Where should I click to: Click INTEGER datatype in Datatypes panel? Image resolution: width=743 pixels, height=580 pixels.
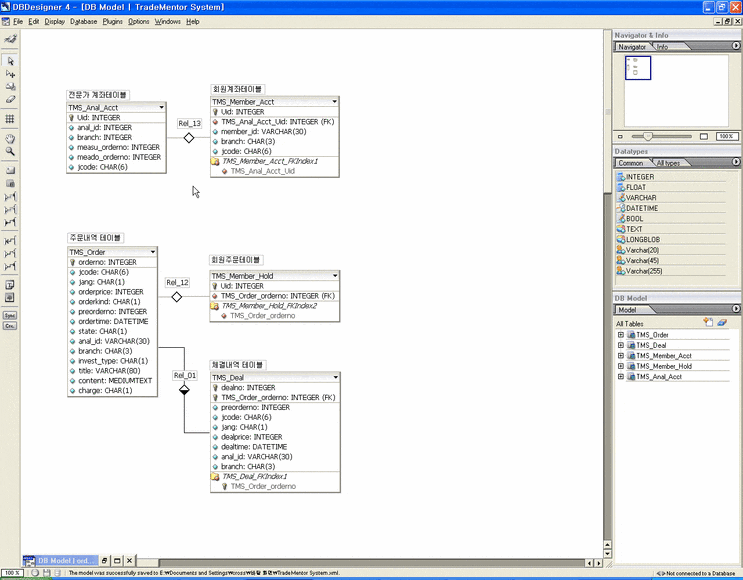click(x=640, y=177)
